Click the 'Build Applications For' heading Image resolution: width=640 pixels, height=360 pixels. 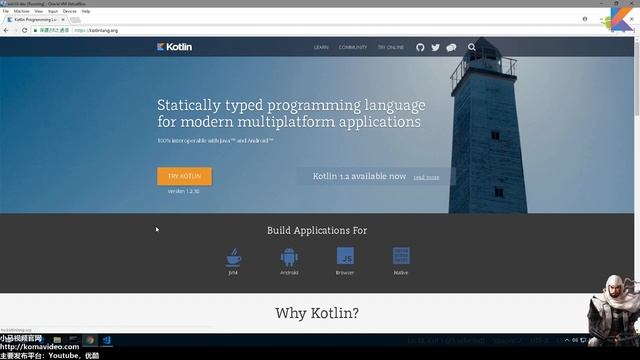click(x=317, y=231)
